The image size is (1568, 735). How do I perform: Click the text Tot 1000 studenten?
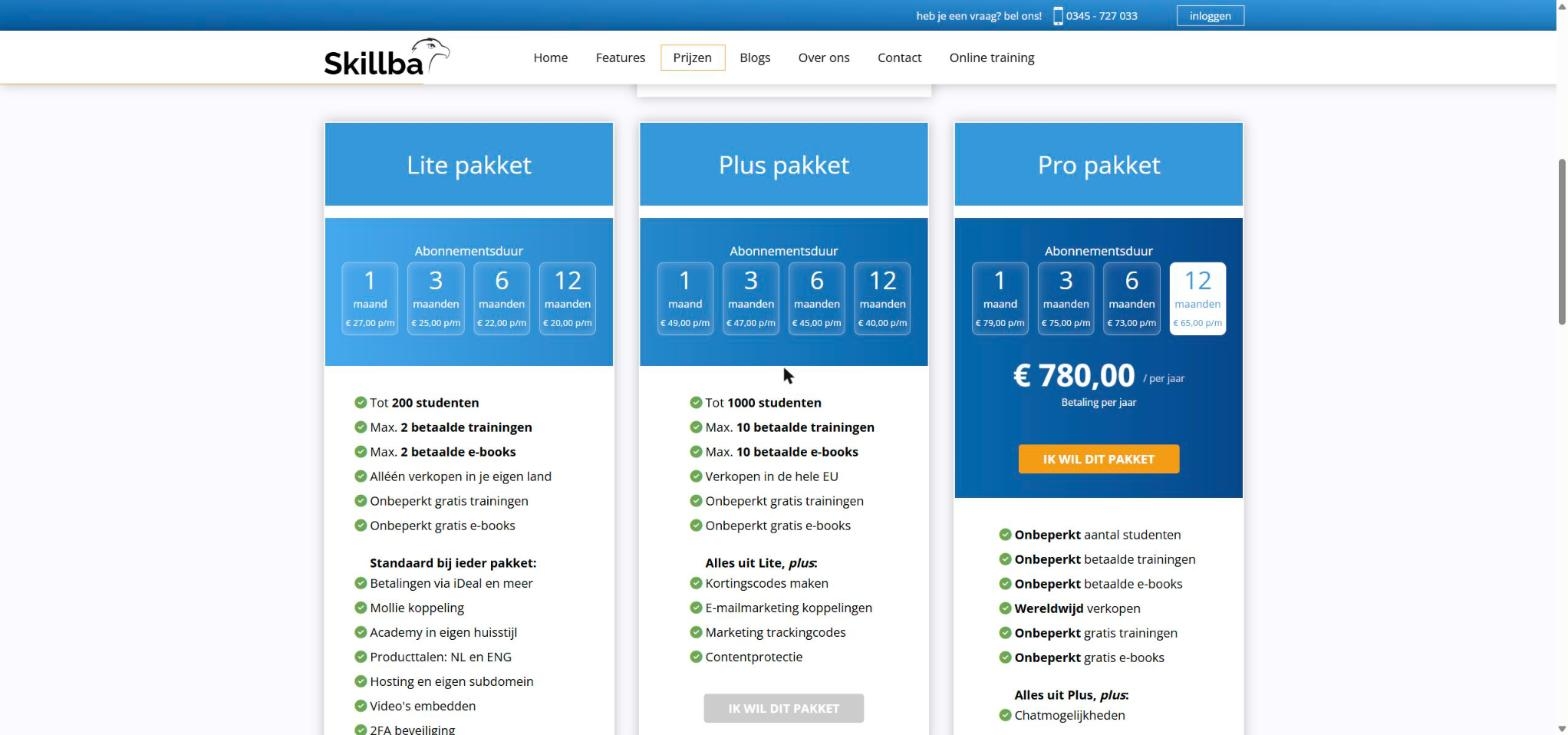pyautogui.click(x=763, y=403)
